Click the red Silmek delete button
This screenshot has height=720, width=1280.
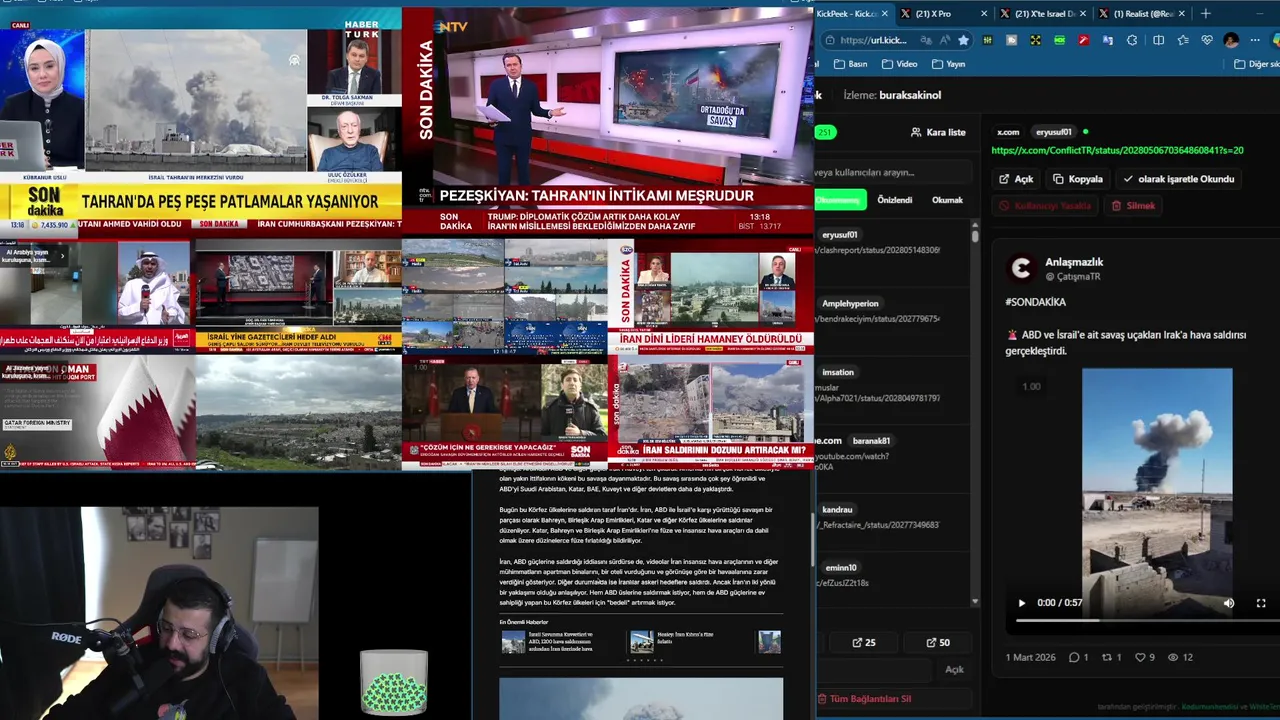1133,206
